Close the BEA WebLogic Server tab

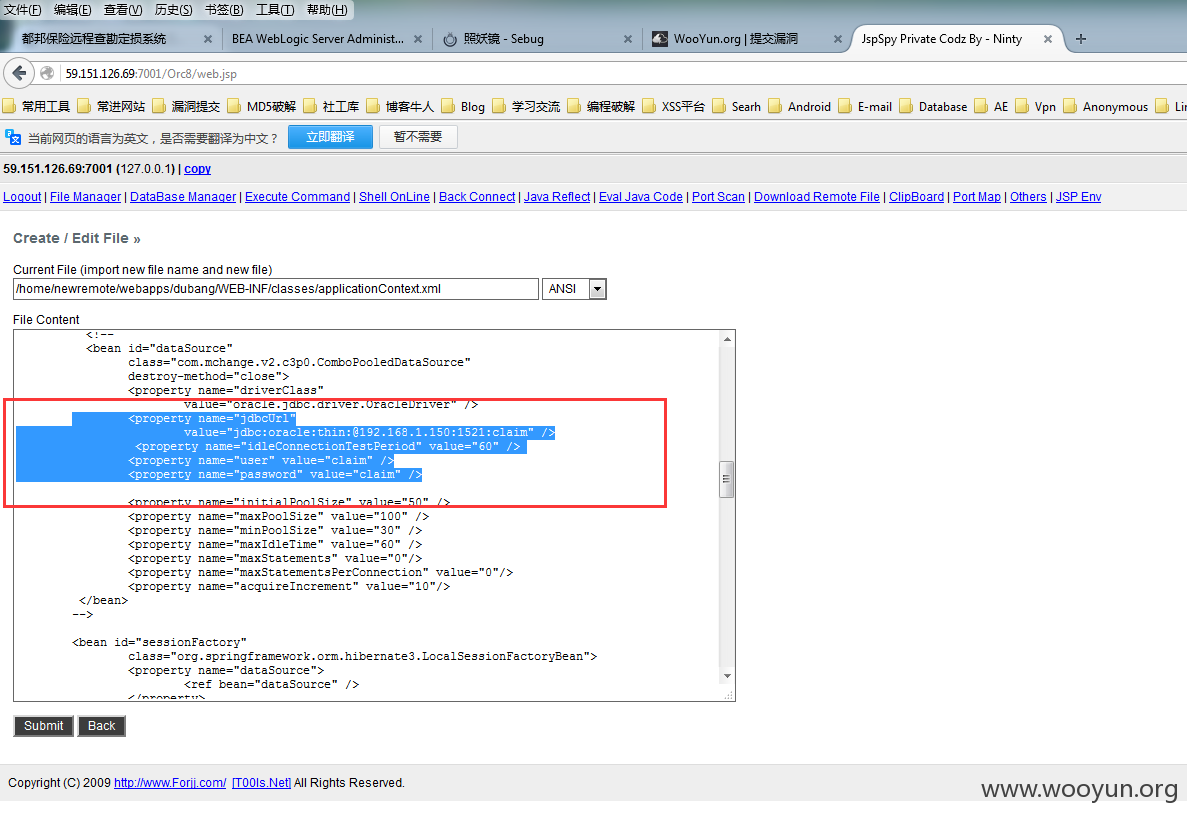click(418, 39)
